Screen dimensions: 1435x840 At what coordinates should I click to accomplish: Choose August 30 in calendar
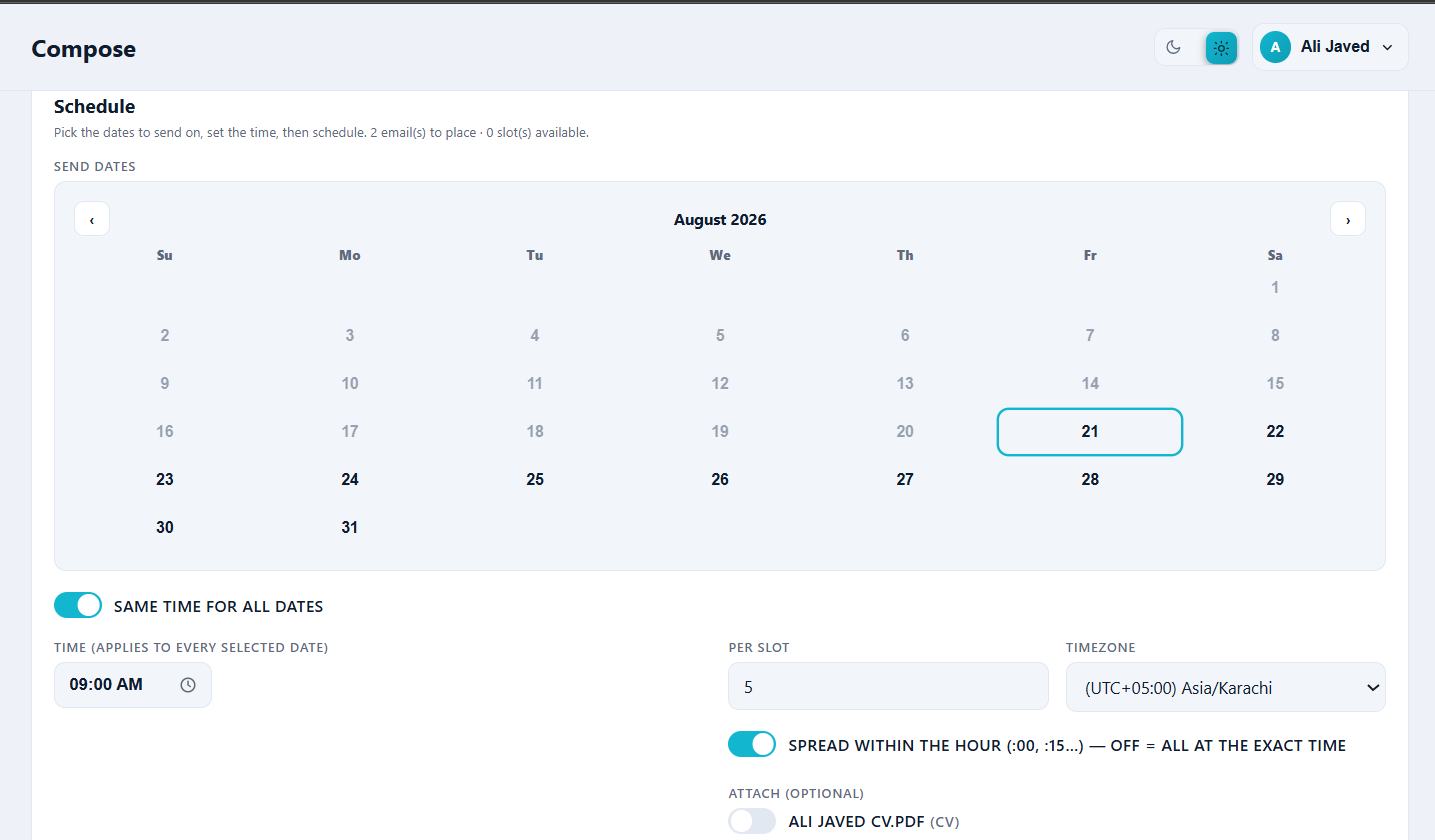point(165,528)
